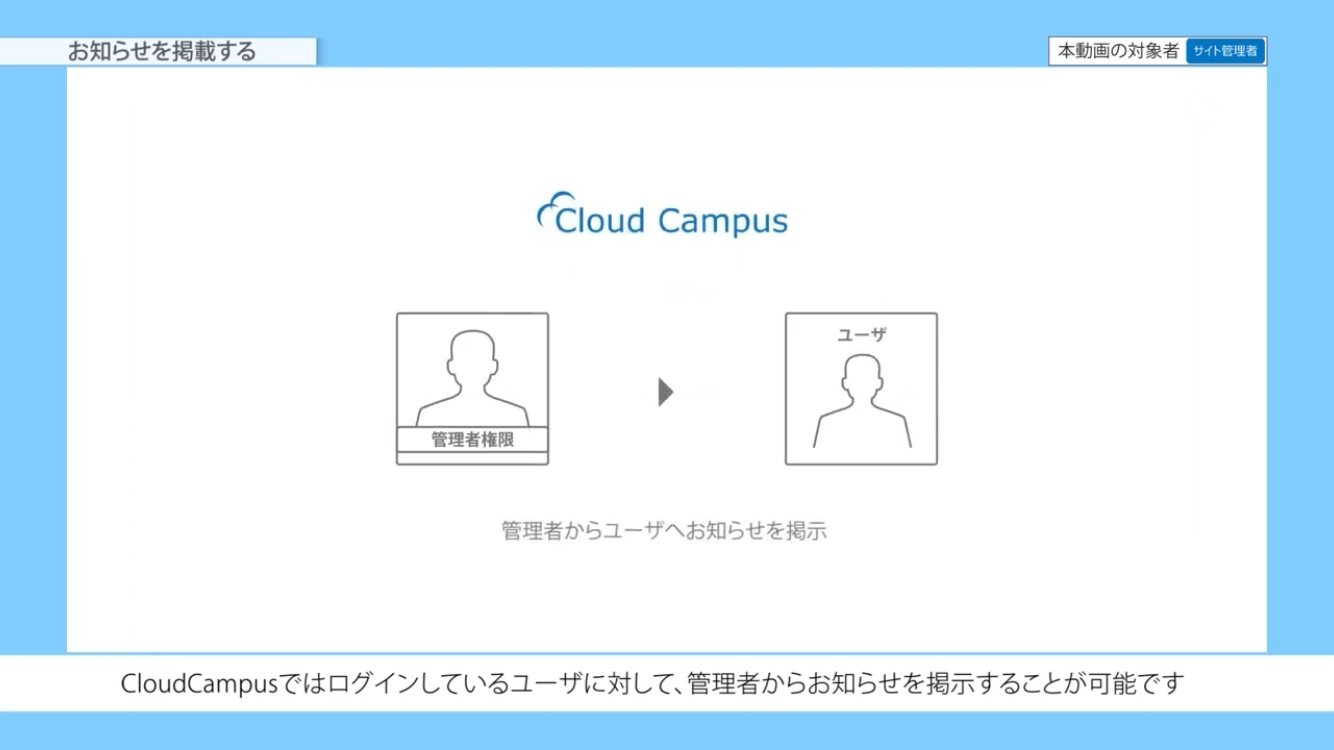Click the 本動画の対象者 text

tap(1119, 51)
